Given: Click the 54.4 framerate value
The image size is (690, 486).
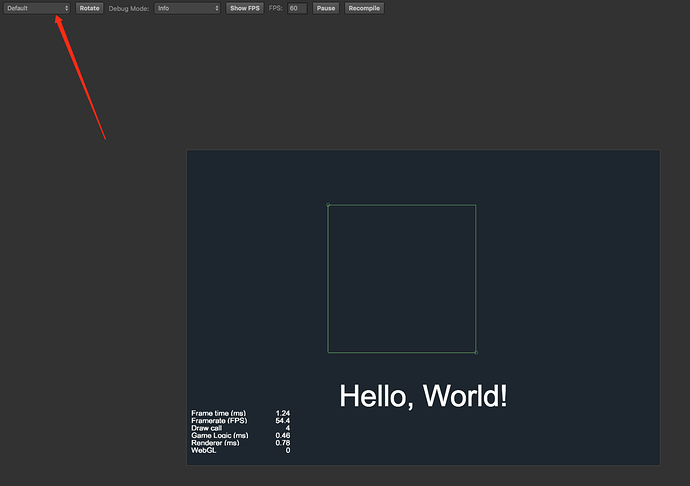Looking at the screenshot, I should click(x=283, y=420).
